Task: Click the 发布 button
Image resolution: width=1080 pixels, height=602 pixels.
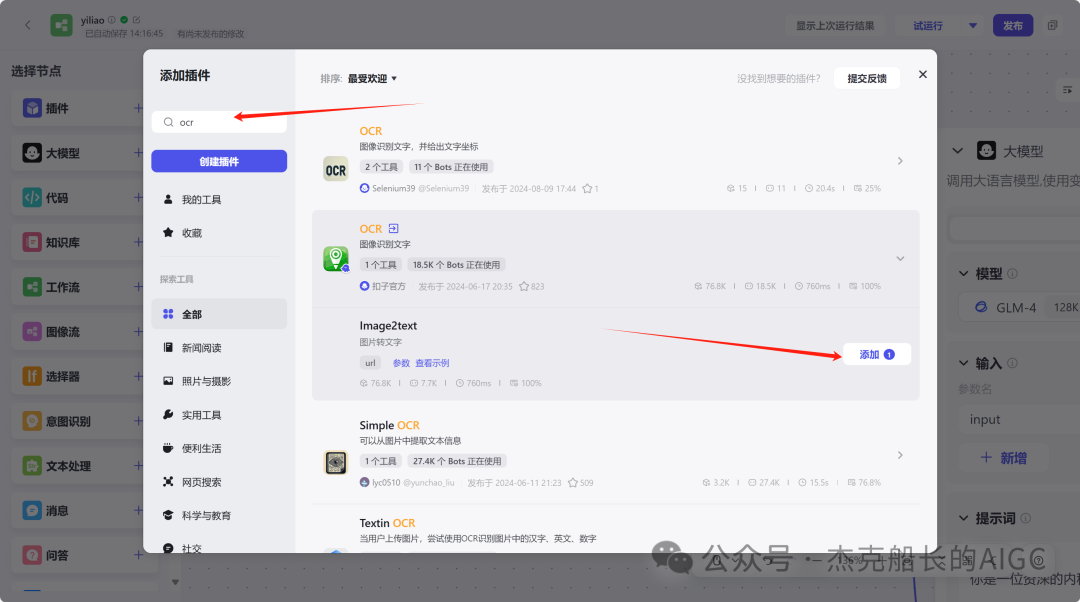Action: point(1012,25)
